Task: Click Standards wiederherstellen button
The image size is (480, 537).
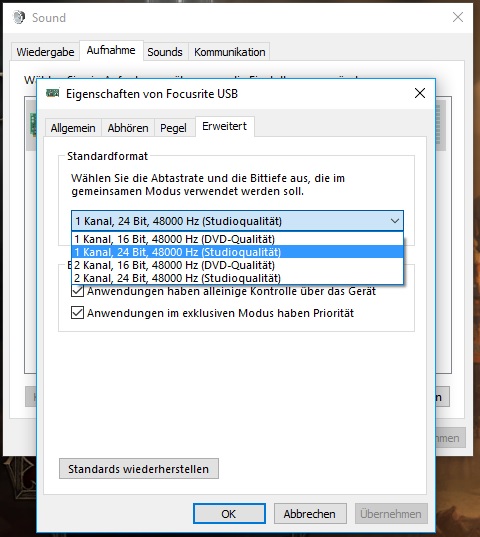Action: [139, 469]
